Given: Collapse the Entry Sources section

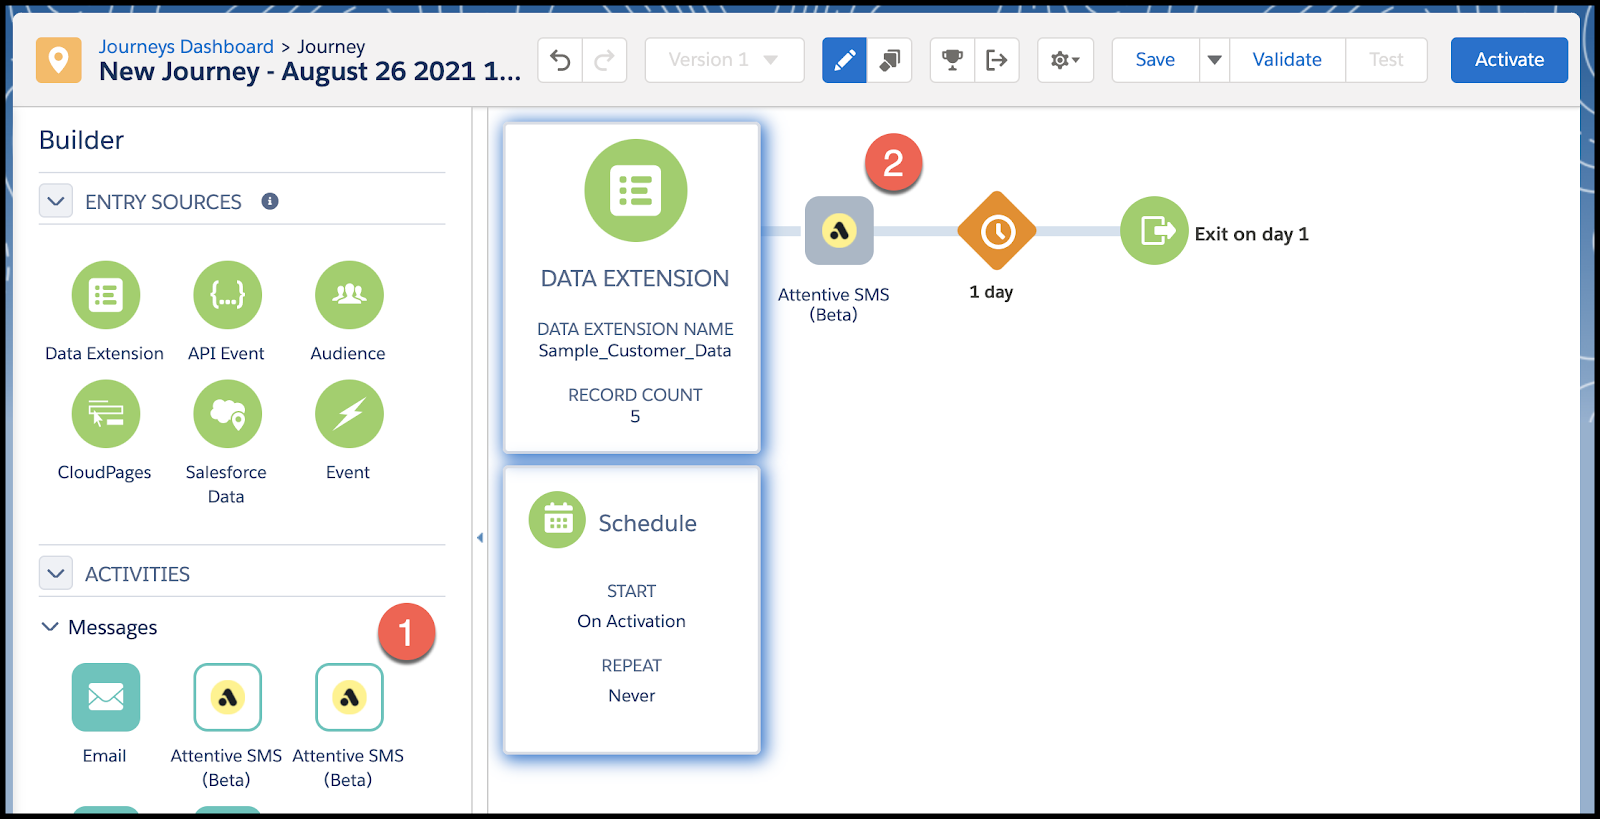Looking at the screenshot, I should pyautogui.click(x=56, y=201).
